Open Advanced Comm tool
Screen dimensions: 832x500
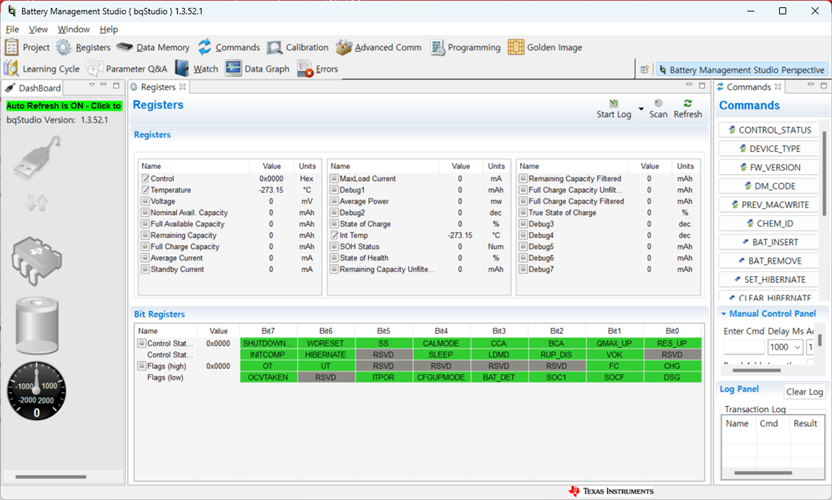(379, 47)
